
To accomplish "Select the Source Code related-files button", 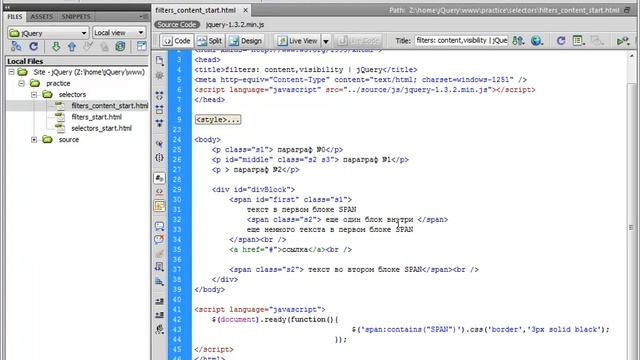I will click(177, 24).
